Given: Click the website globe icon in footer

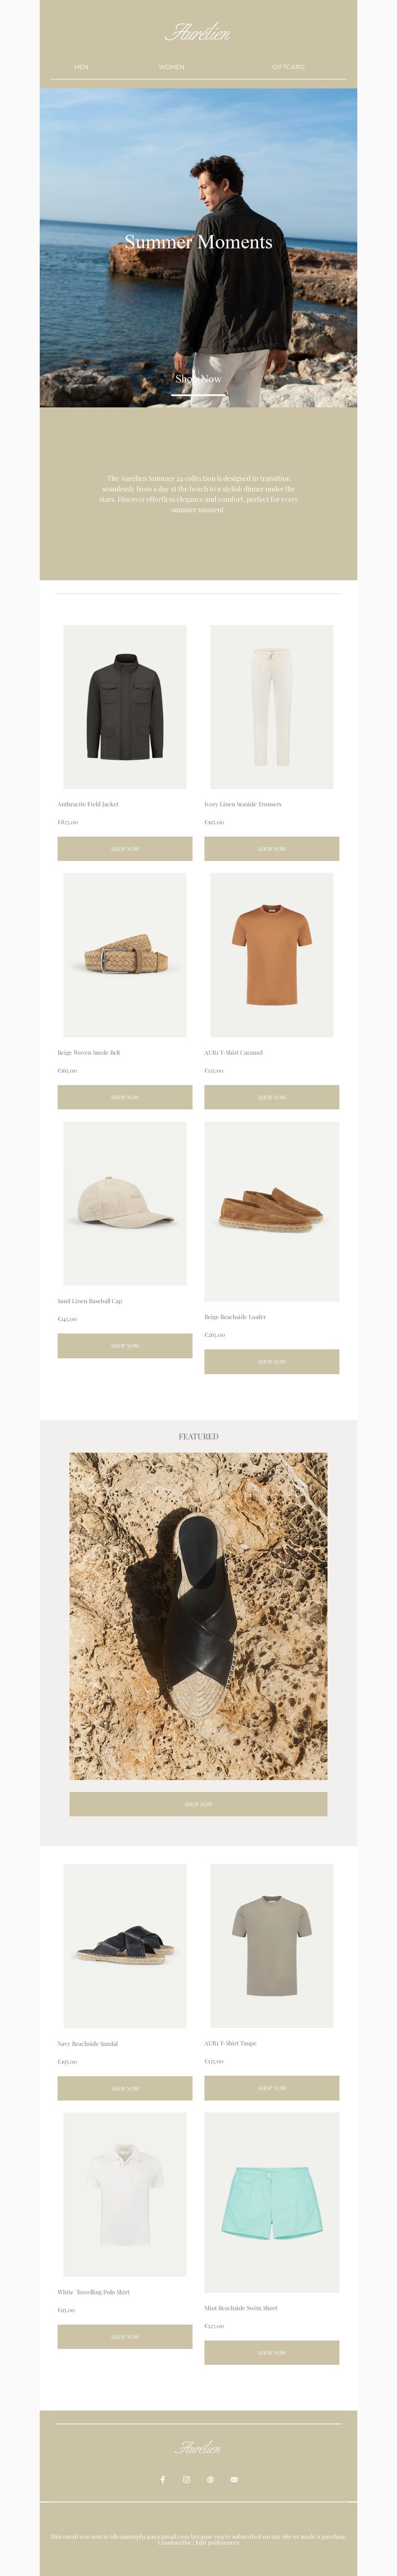Looking at the screenshot, I should click(x=210, y=2479).
